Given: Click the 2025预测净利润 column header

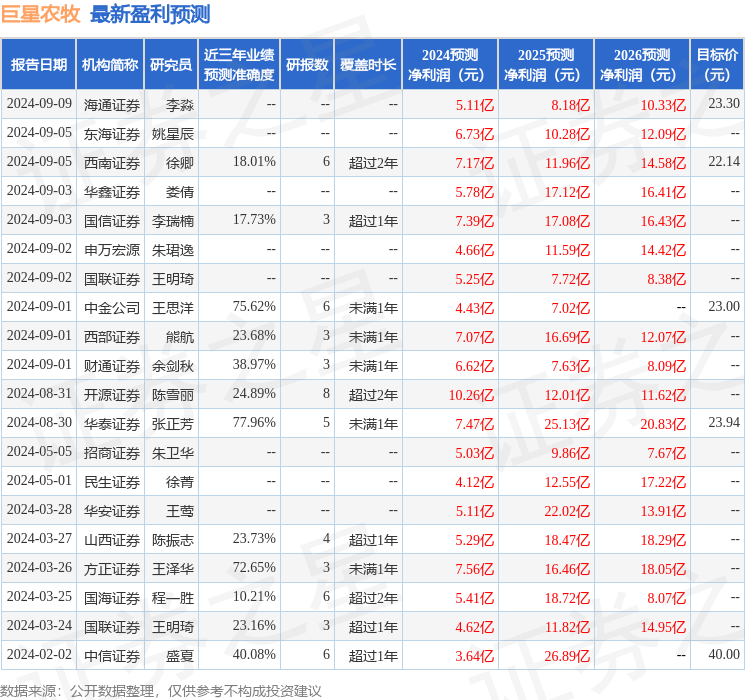Looking at the screenshot, I should point(546,65).
